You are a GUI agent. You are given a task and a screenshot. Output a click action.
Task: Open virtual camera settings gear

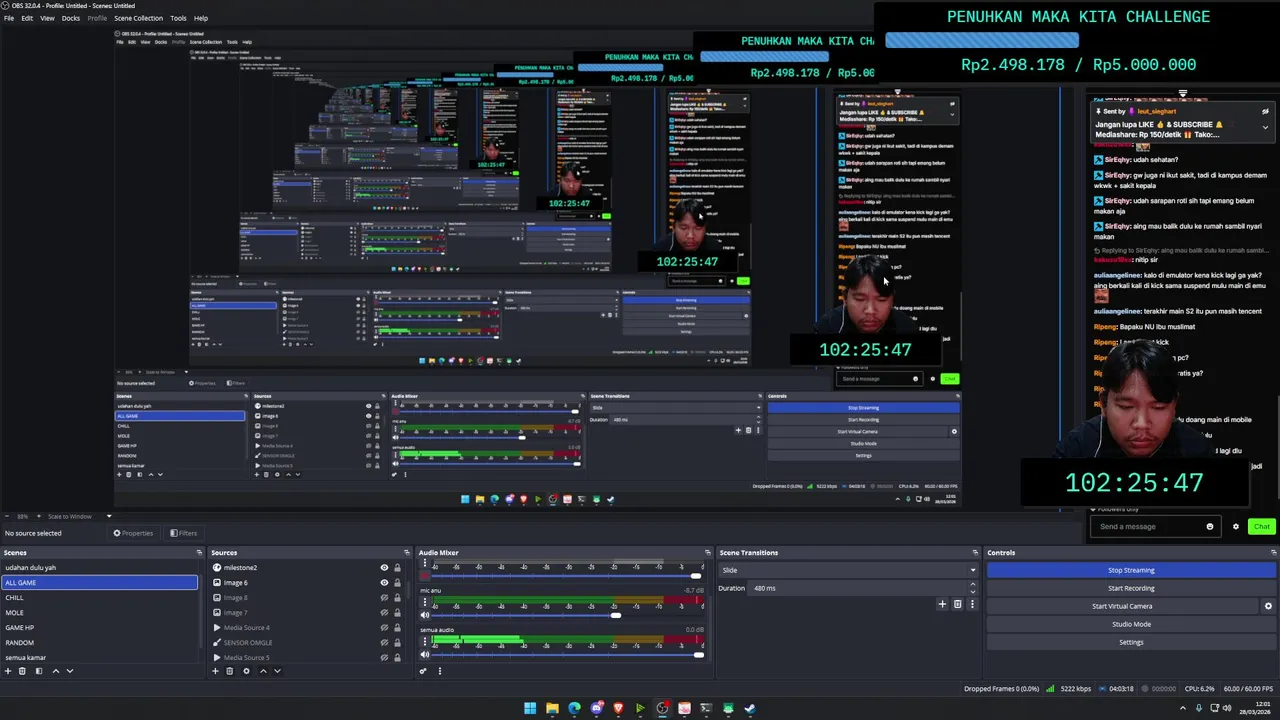coord(1268,606)
